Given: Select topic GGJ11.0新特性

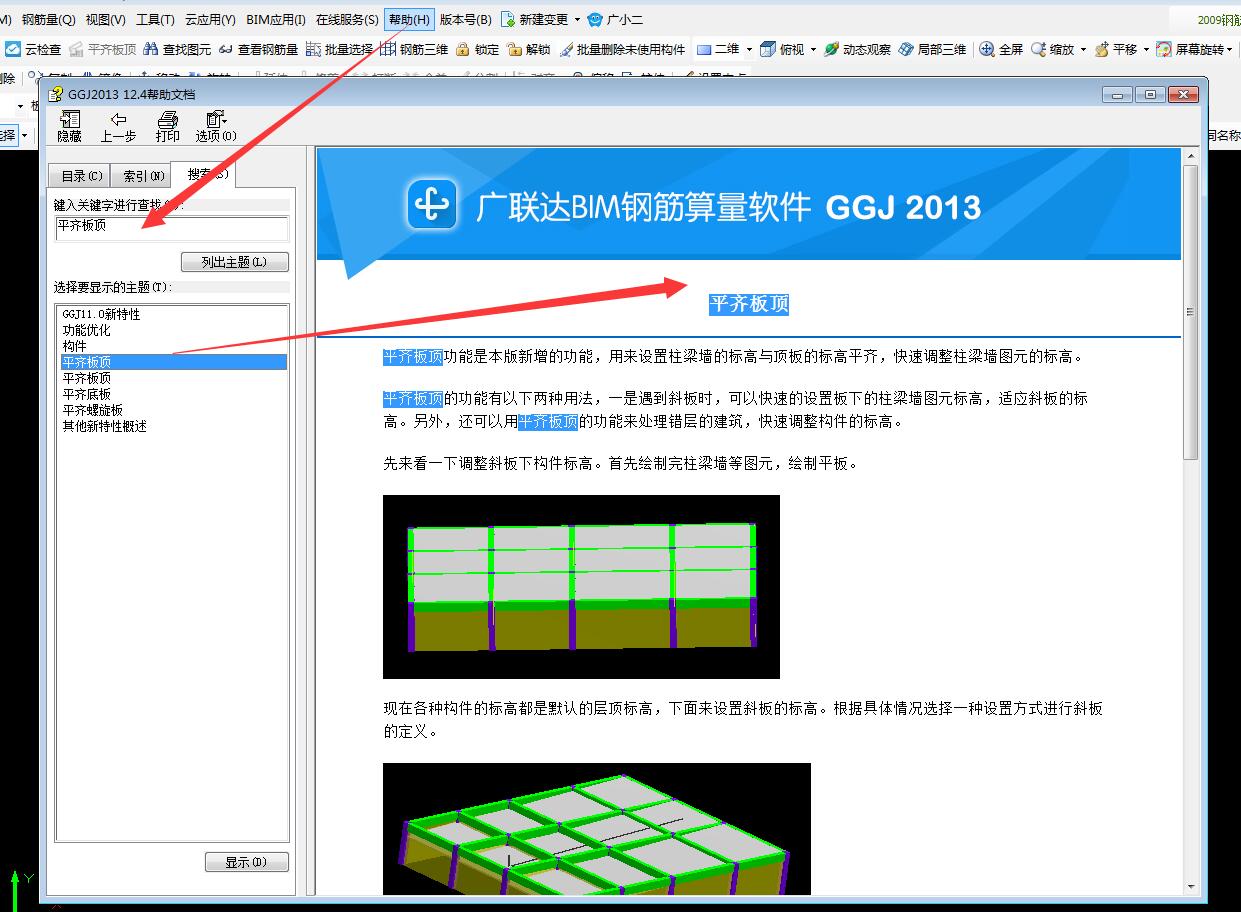Looking at the screenshot, I should tap(101, 314).
